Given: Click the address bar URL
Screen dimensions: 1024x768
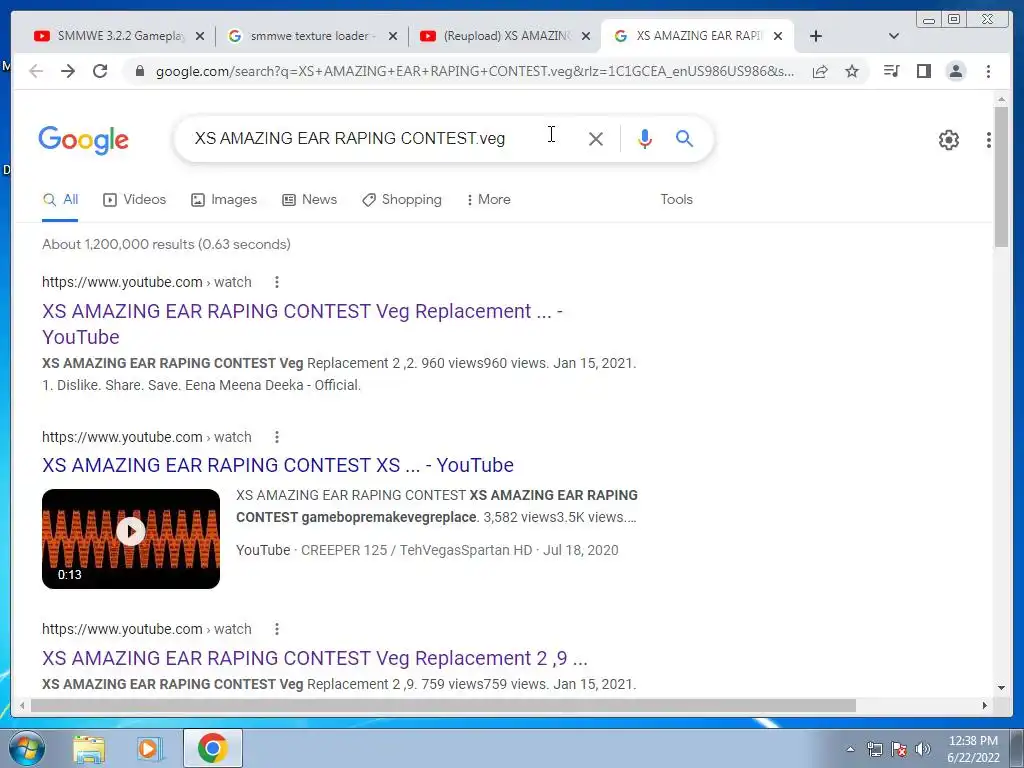Looking at the screenshot, I should 475,71.
